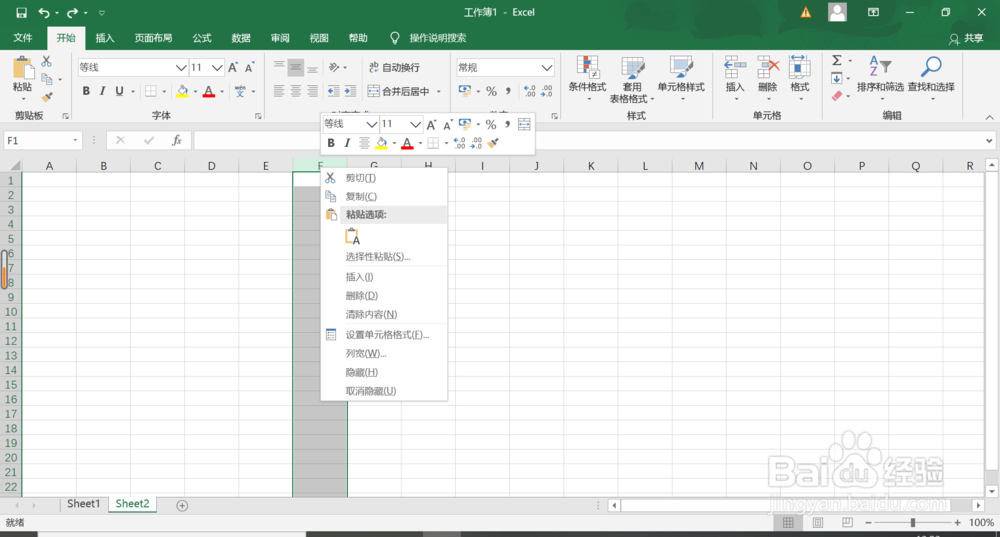Click the Cut scissors icon in ribbon
Image resolution: width=1000 pixels, height=537 pixels.
click(x=47, y=61)
